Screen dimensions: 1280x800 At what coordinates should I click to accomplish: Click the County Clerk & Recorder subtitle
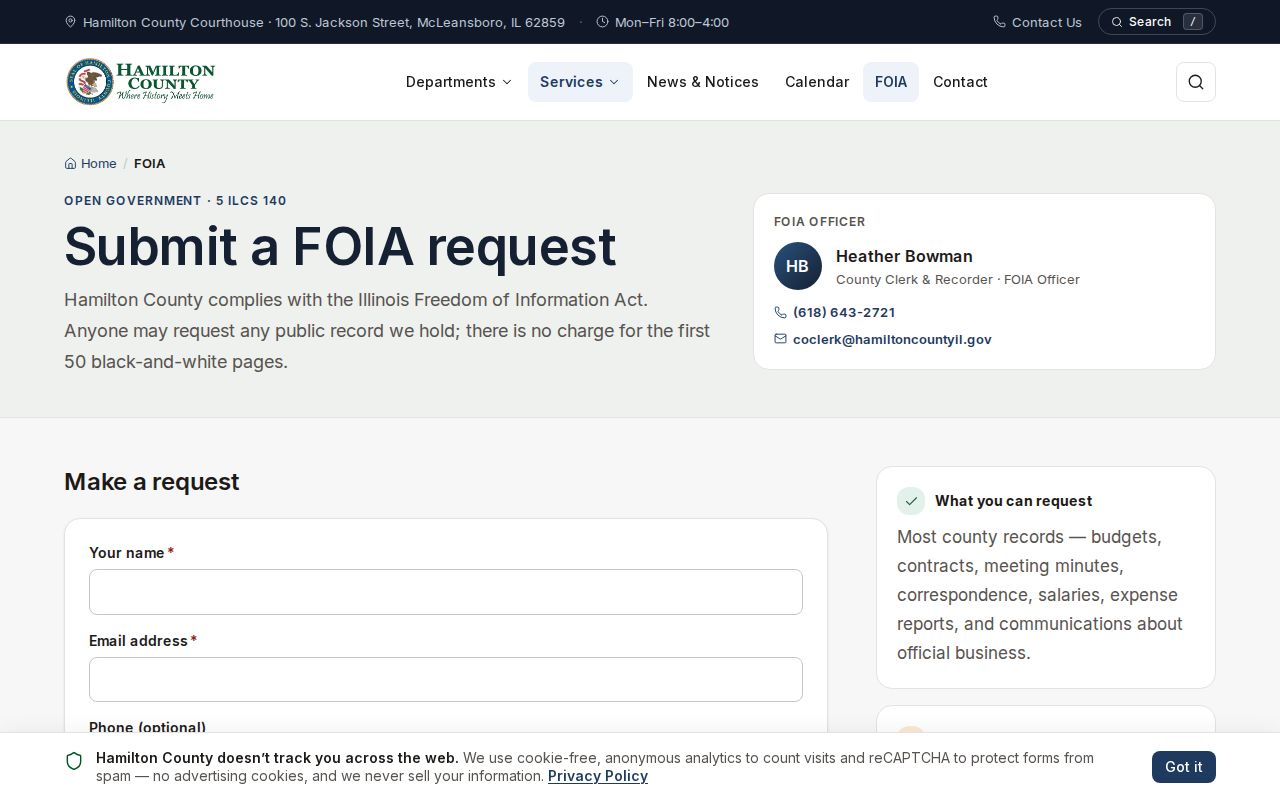958,279
